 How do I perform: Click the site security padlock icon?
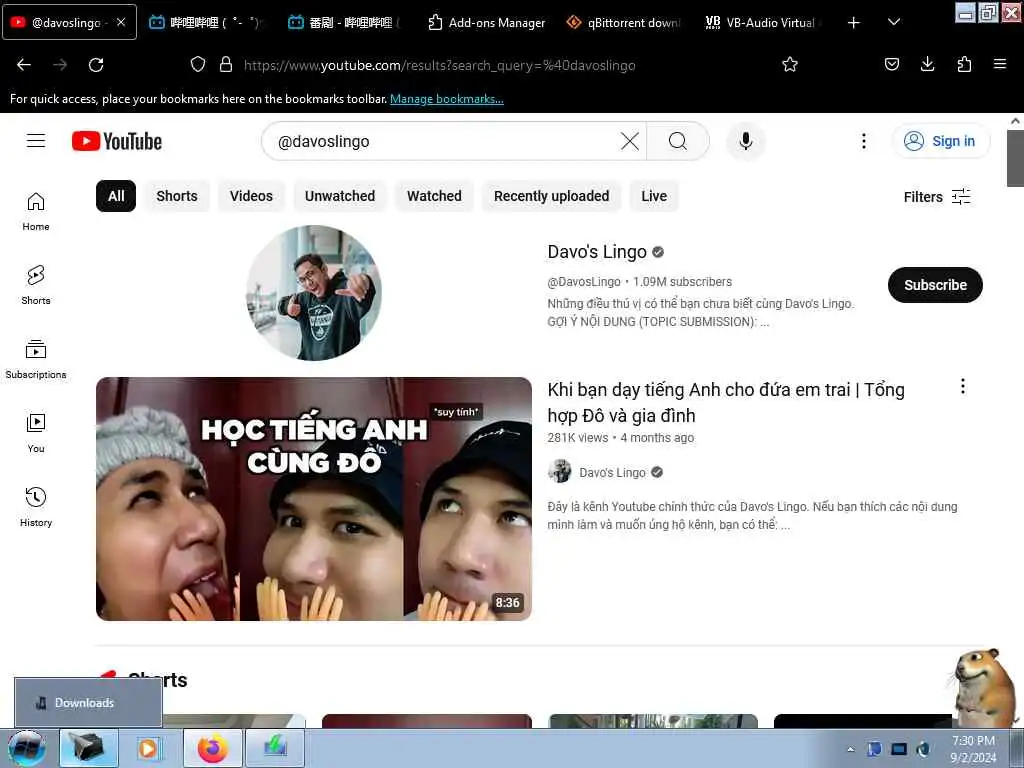pyautogui.click(x=226, y=65)
